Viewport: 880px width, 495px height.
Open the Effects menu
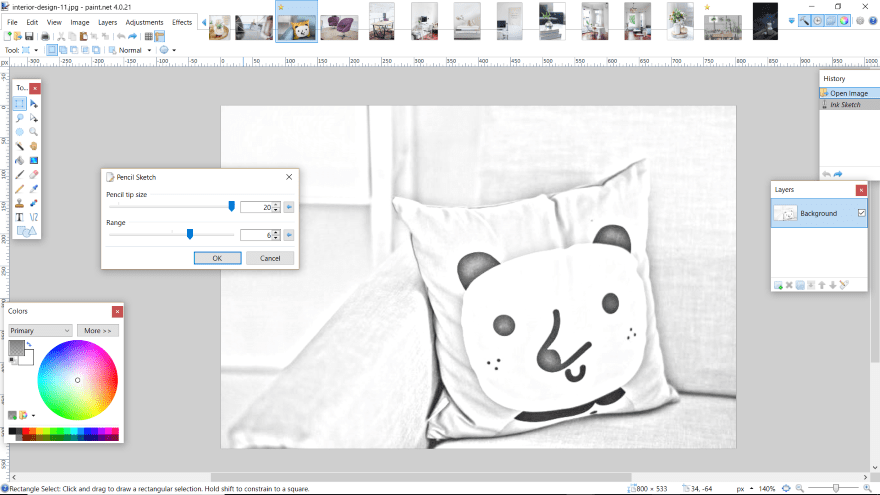[182, 22]
